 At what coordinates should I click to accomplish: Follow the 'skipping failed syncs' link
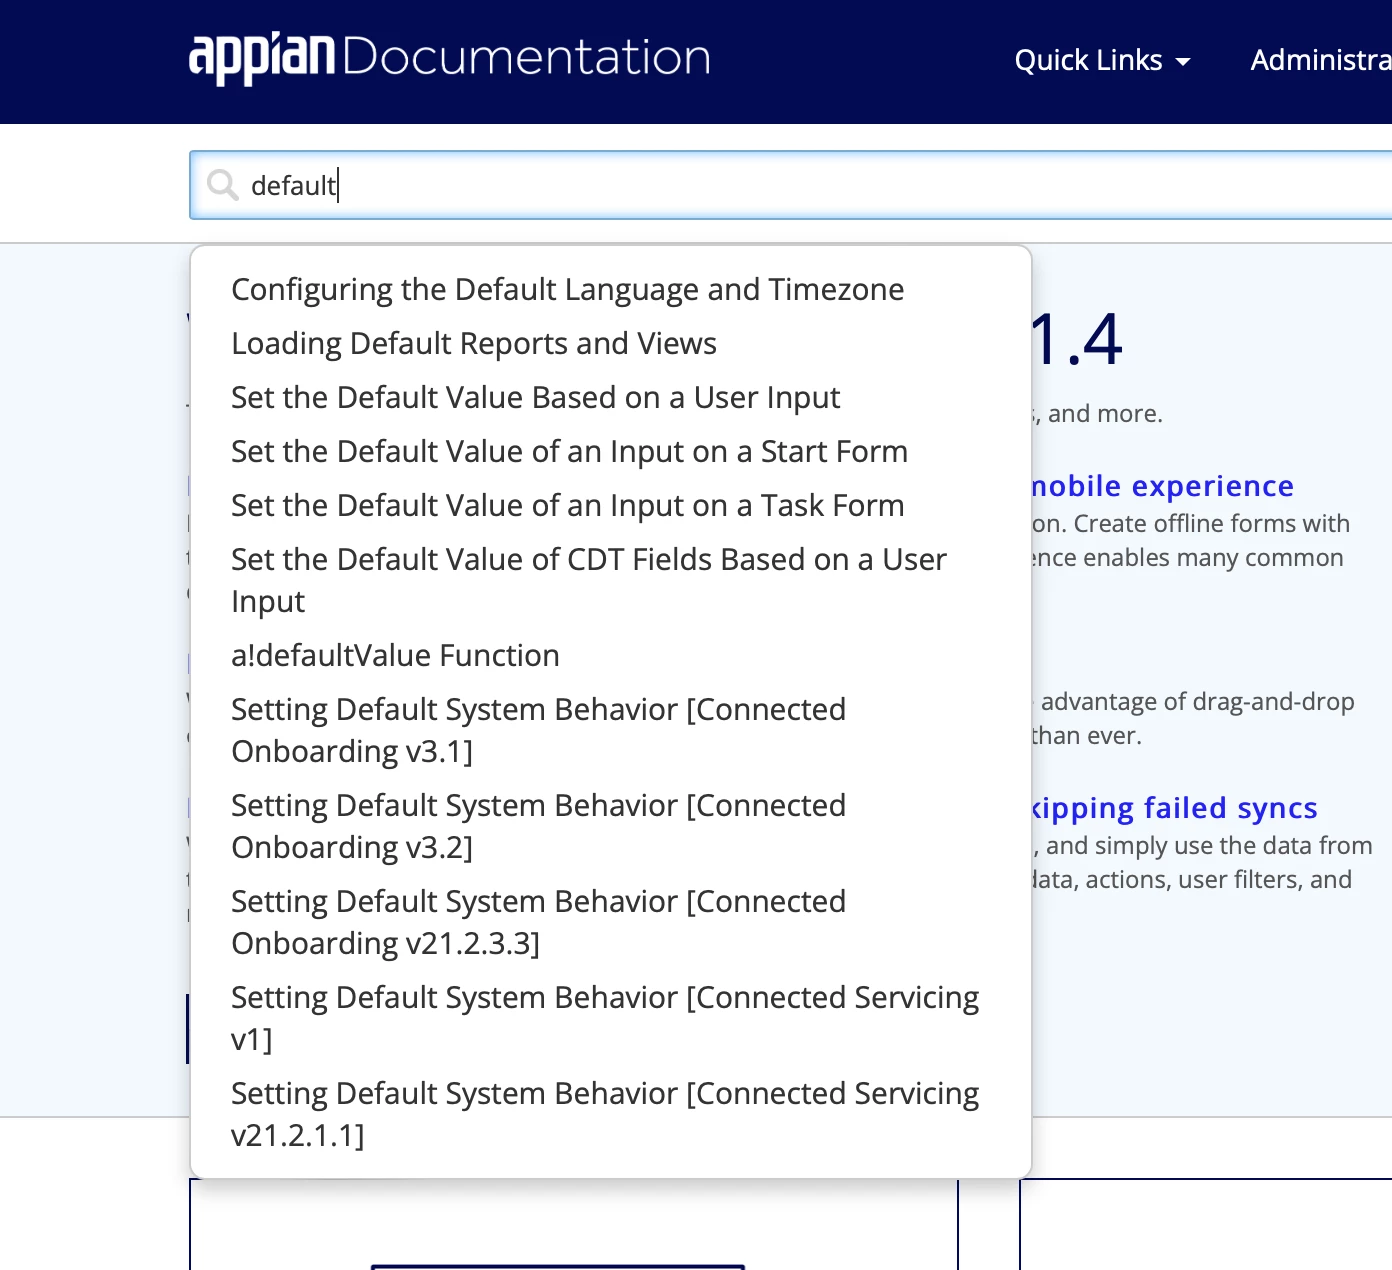tap(1175, 808)
